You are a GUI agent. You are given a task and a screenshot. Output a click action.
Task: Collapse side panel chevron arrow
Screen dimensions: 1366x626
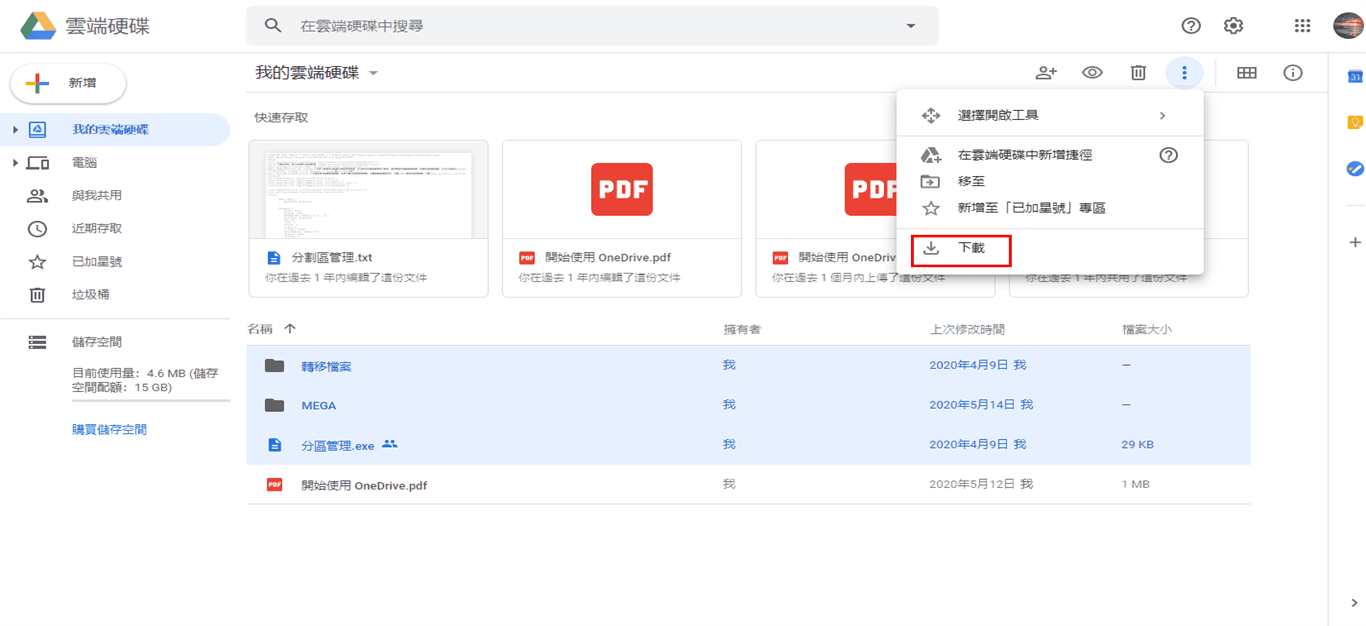pos(1355,603)
